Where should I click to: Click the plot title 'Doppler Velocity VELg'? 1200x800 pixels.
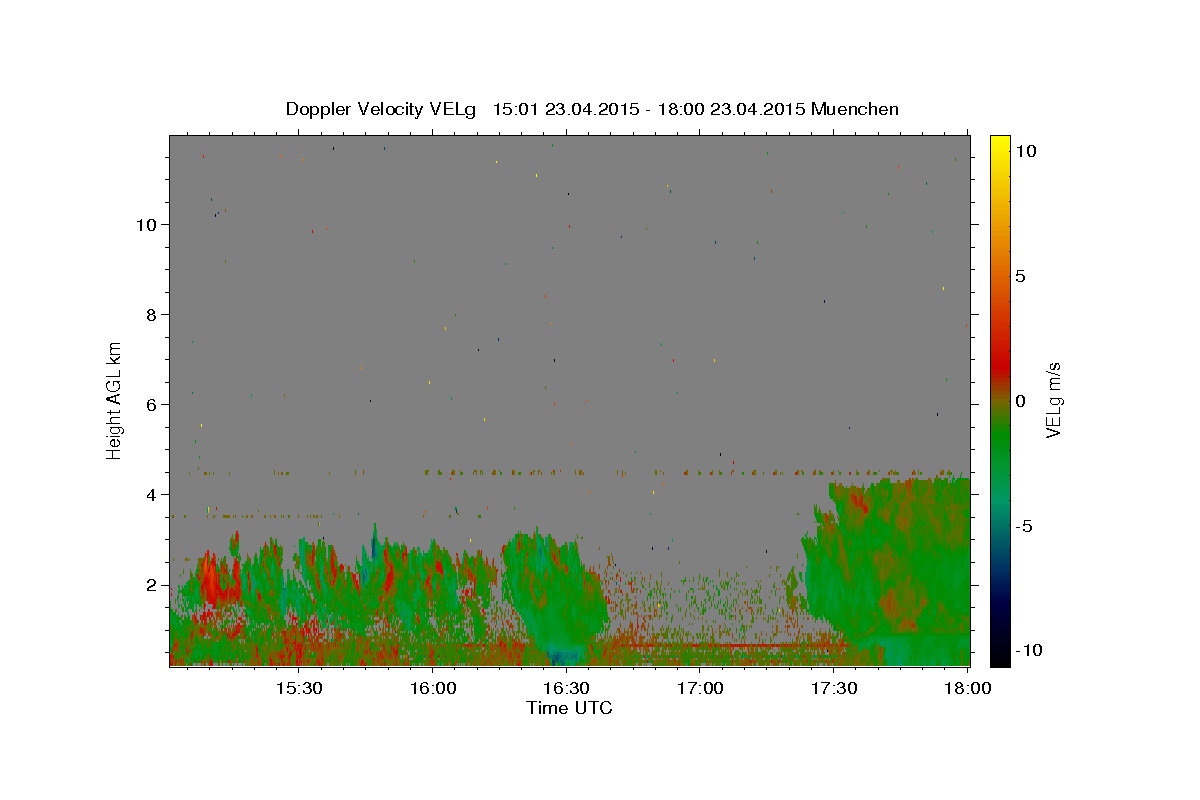point(382,109)
